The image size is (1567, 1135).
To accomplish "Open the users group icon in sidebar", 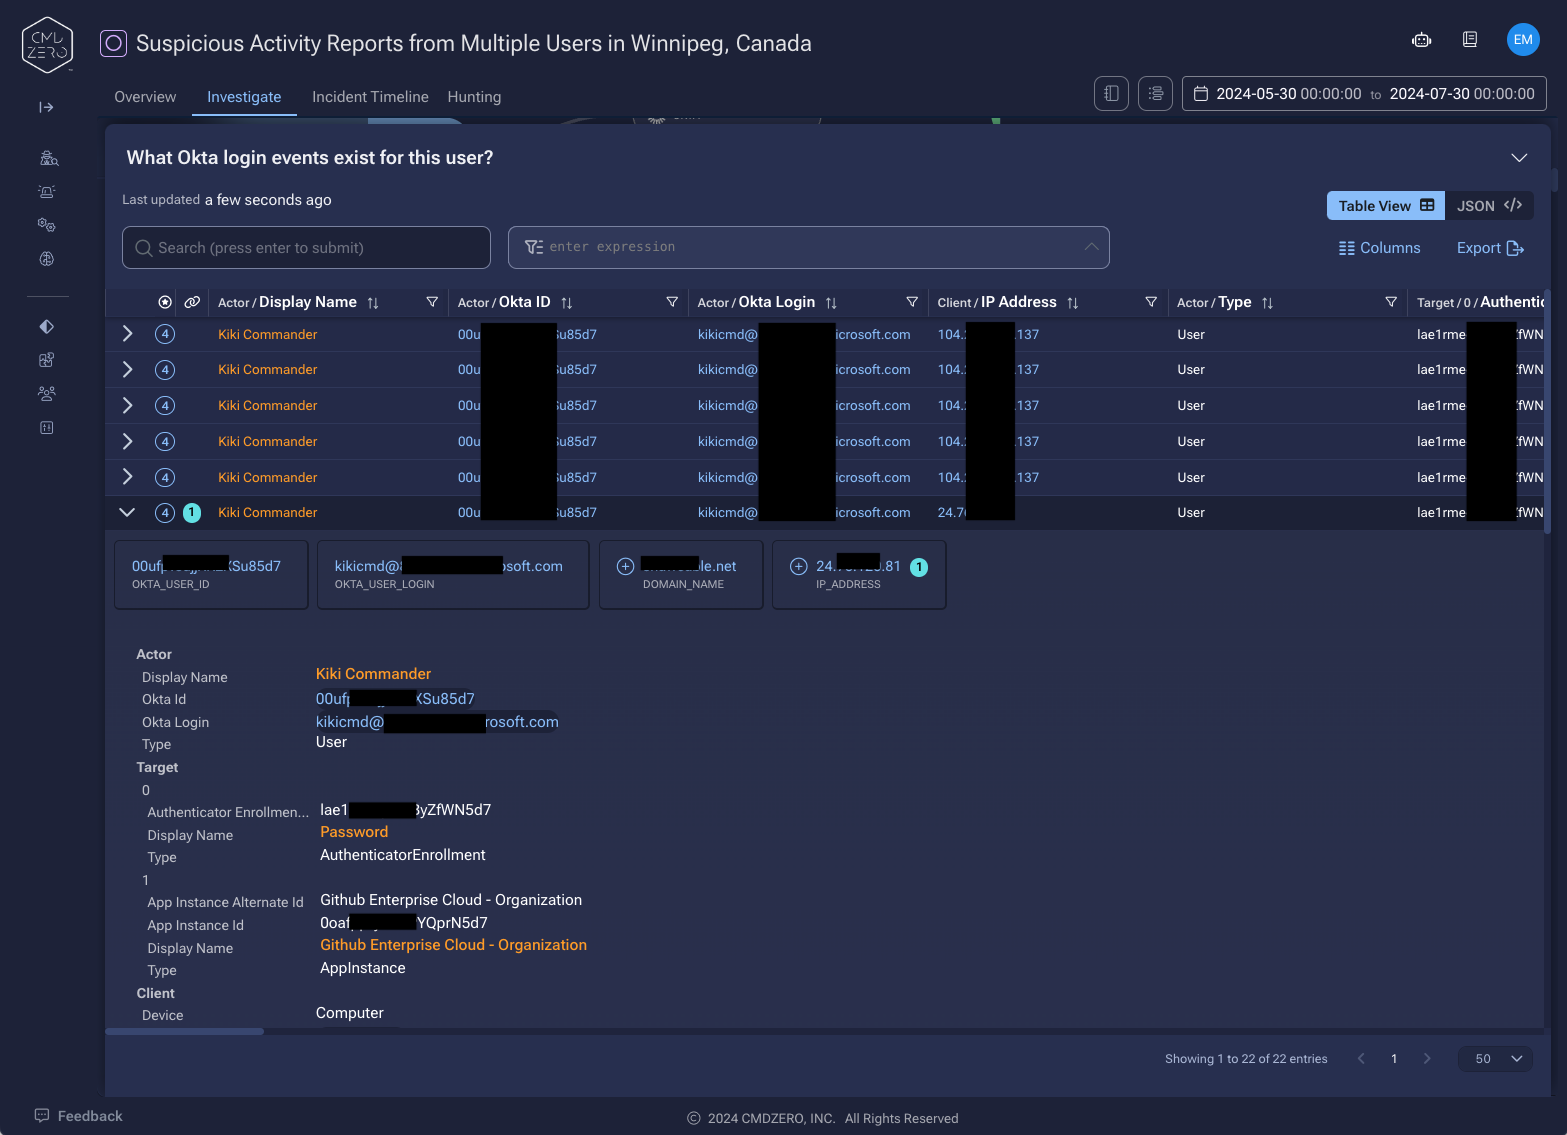I will (x=46, y=394).
